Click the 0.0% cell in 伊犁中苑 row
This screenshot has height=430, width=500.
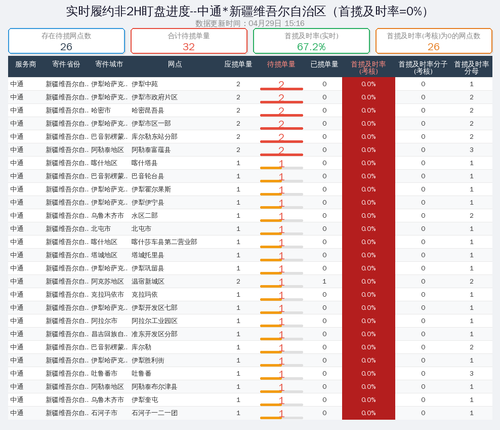[x=368, y=84]
